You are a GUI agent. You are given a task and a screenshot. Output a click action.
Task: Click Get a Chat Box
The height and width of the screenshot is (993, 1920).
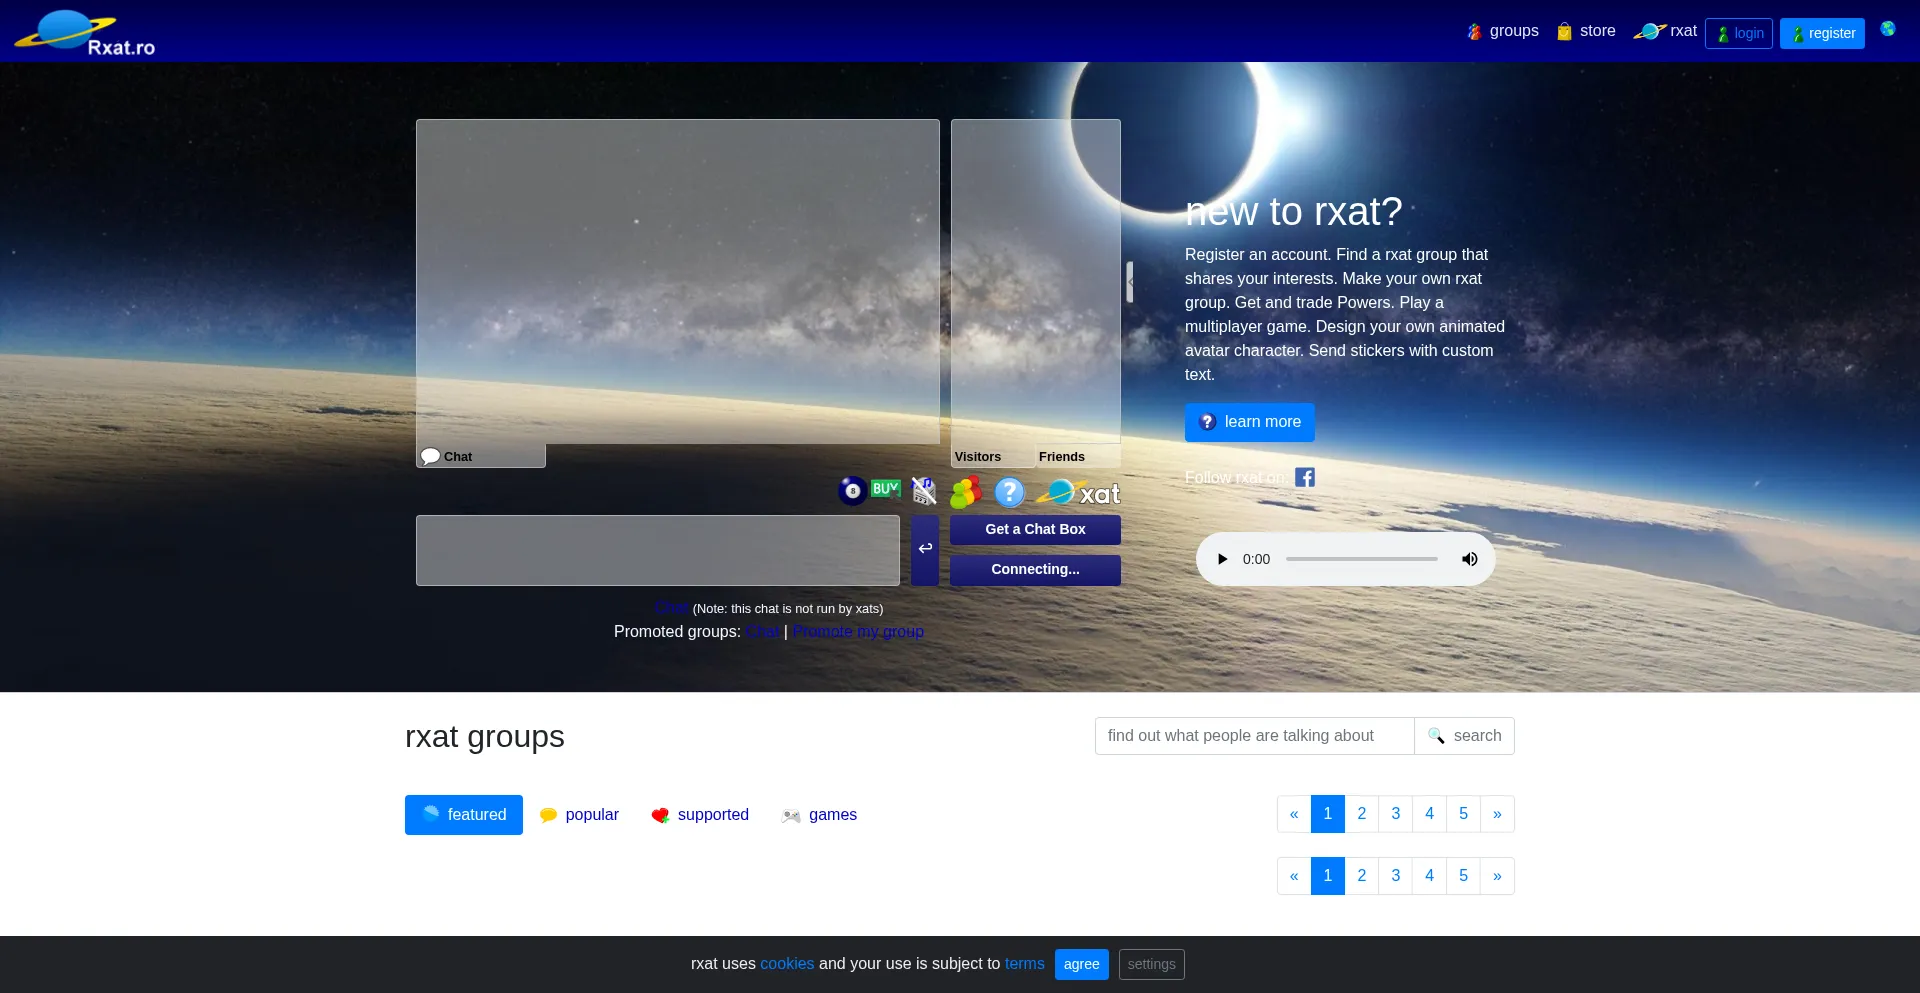tap(1035, 530)
